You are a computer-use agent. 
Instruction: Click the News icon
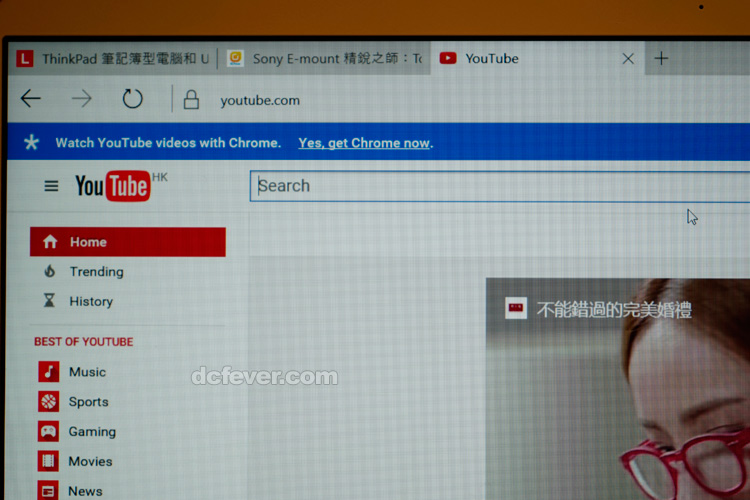click(48, 490)
